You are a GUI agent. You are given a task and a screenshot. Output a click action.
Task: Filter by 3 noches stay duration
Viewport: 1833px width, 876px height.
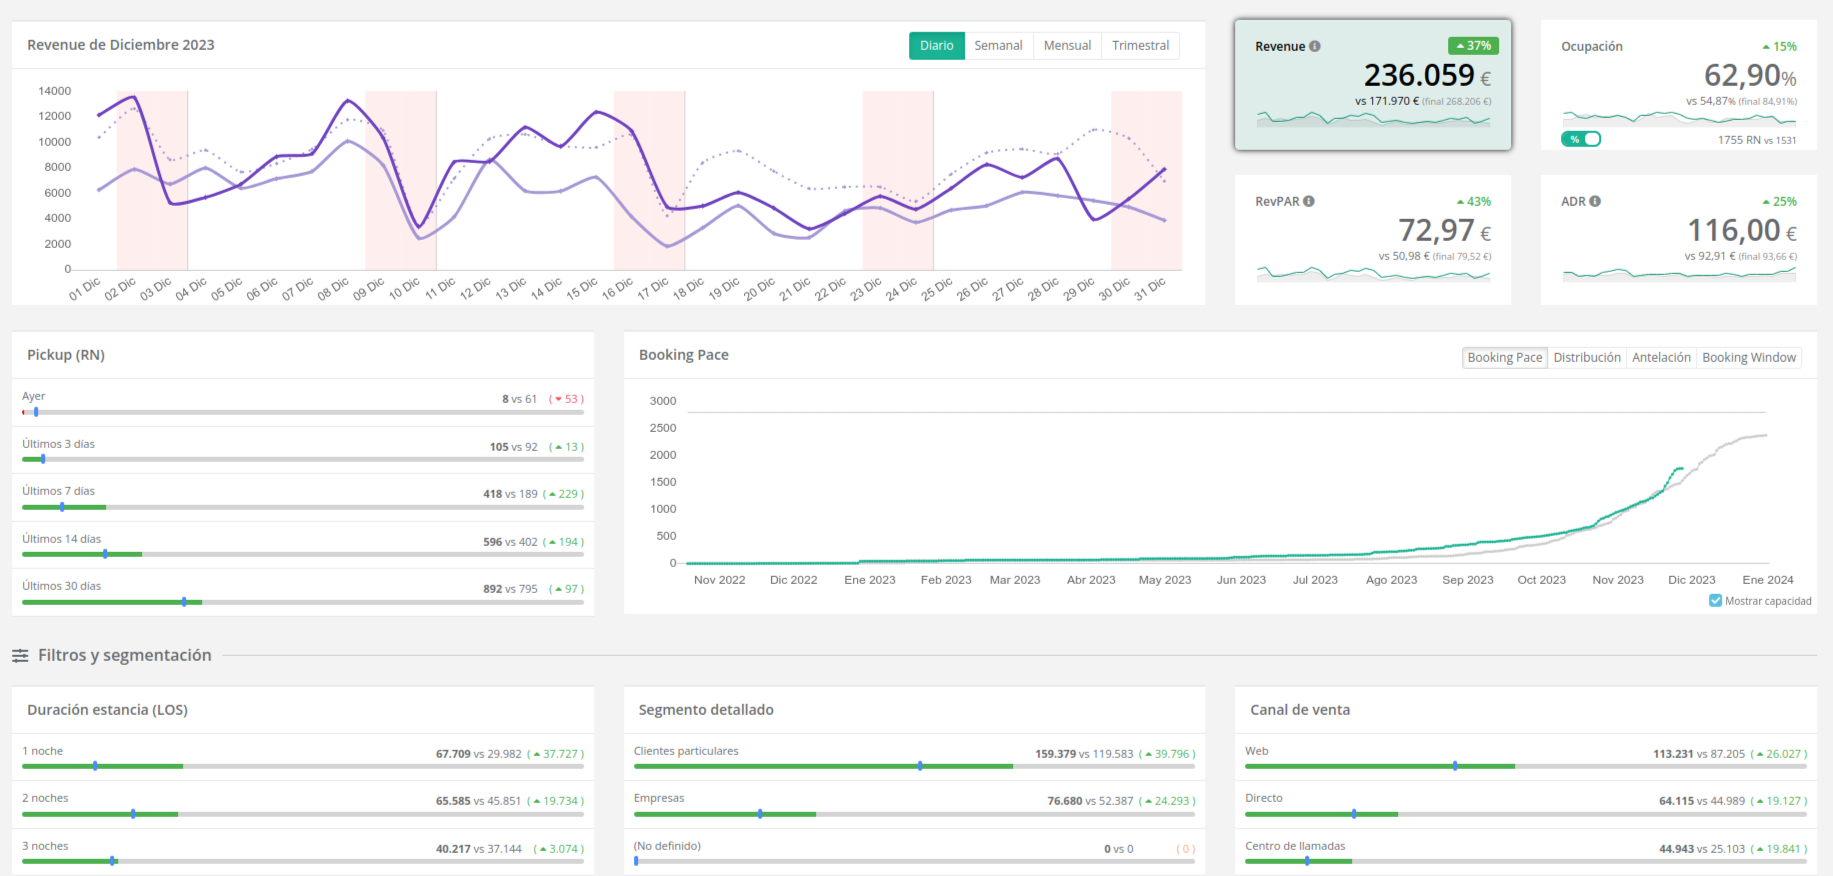(303, 852)
